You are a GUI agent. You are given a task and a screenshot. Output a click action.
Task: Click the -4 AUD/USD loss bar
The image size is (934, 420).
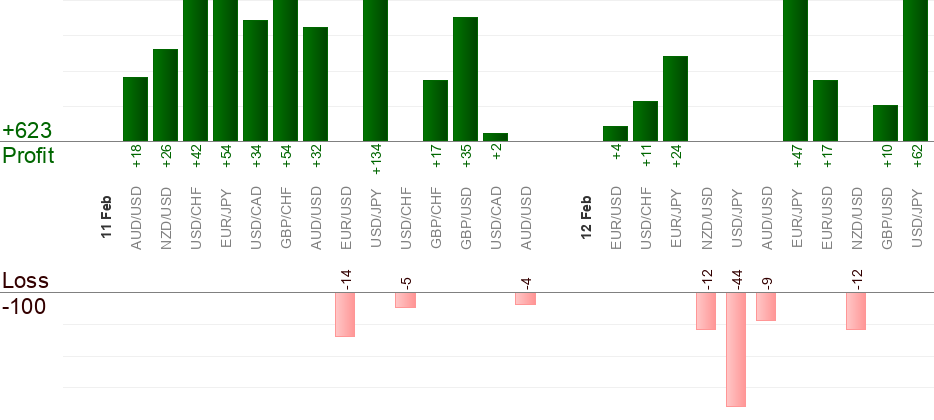(x=525, y=298)
